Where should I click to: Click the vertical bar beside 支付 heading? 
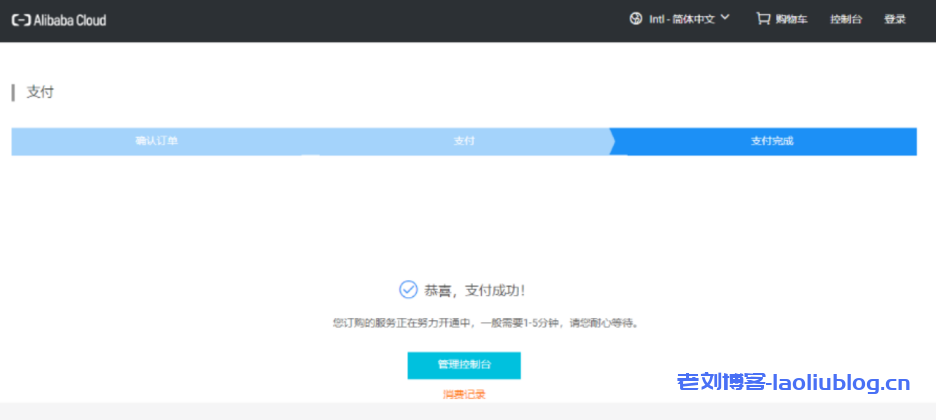point(13,92)
